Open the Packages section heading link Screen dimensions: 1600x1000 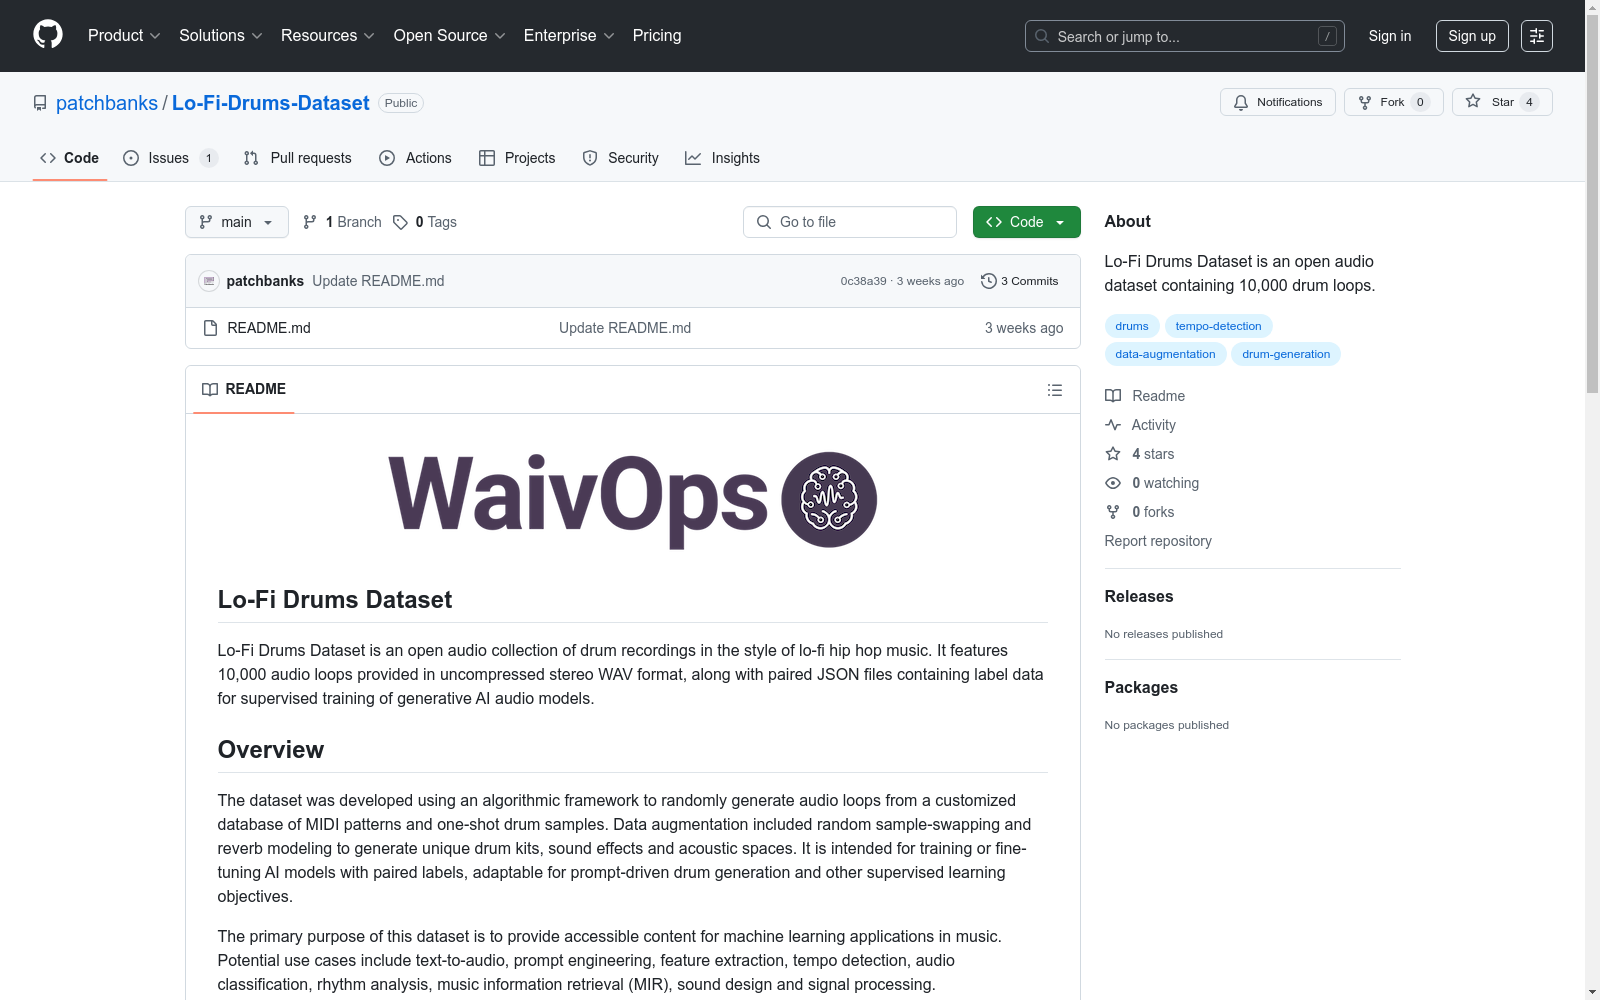1141,687
